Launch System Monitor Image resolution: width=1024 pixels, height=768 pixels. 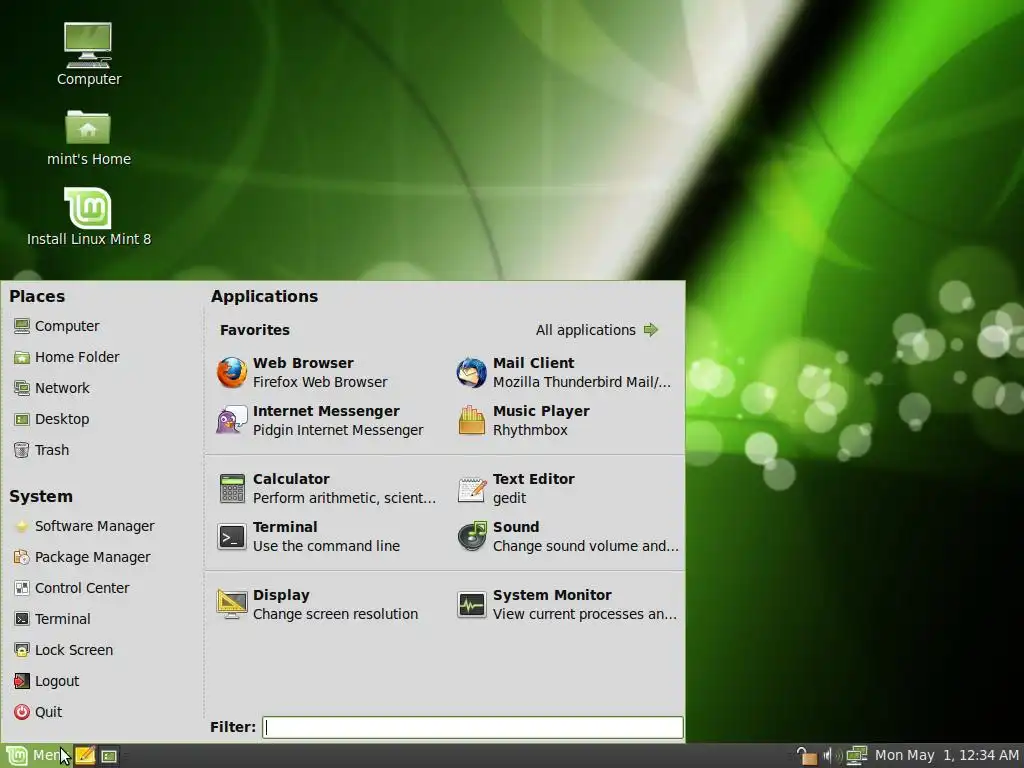pos(567,604)
